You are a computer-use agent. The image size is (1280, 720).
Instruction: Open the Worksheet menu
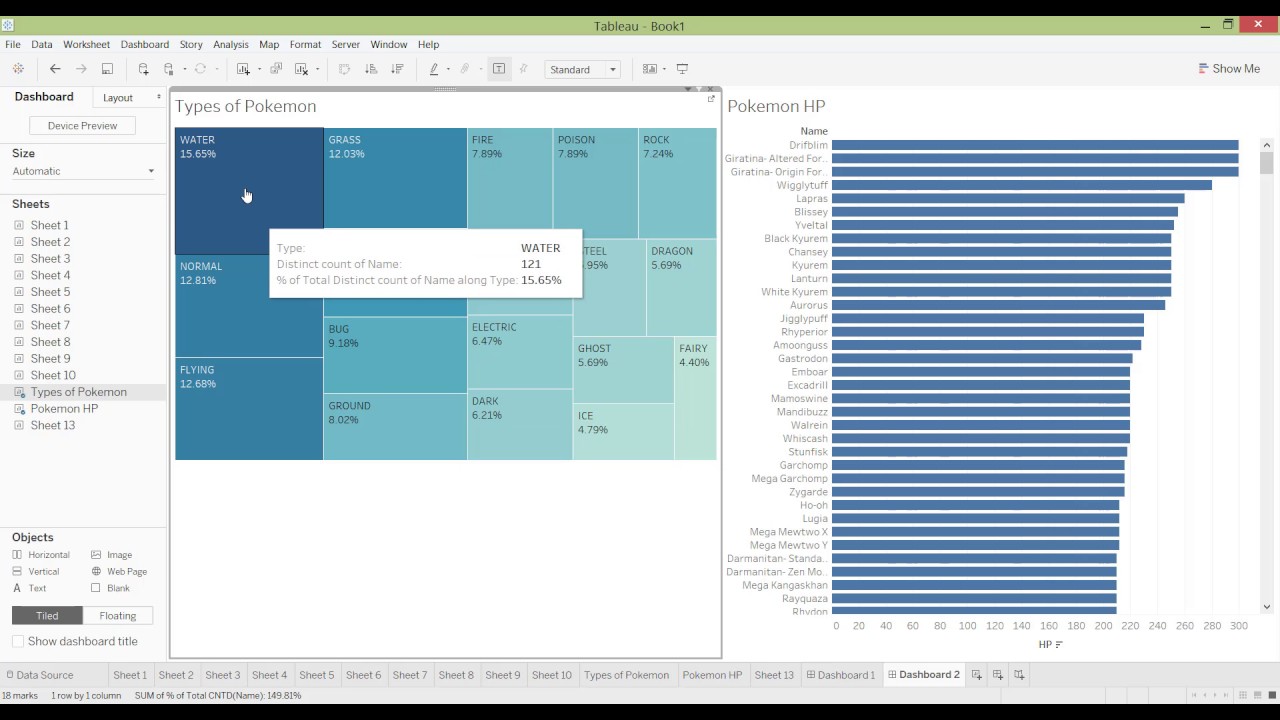pyautogui.click(x=87, y=44)
